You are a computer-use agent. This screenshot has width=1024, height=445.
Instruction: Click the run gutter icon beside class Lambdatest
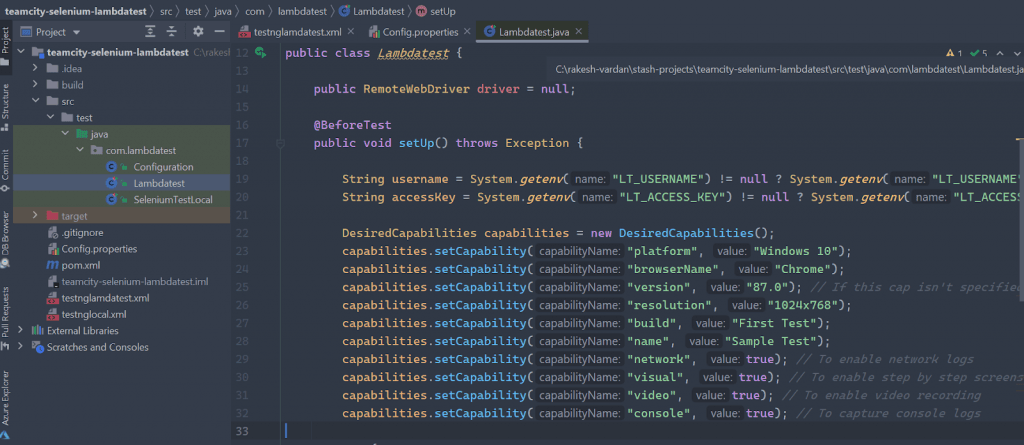click(x=260, y=52)
